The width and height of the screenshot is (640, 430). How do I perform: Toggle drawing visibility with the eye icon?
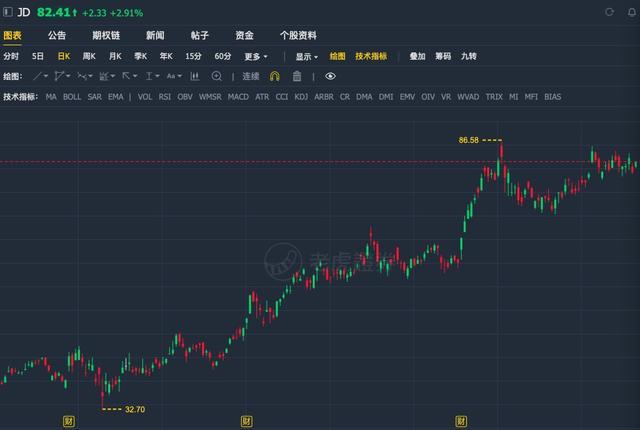point(330,76)
